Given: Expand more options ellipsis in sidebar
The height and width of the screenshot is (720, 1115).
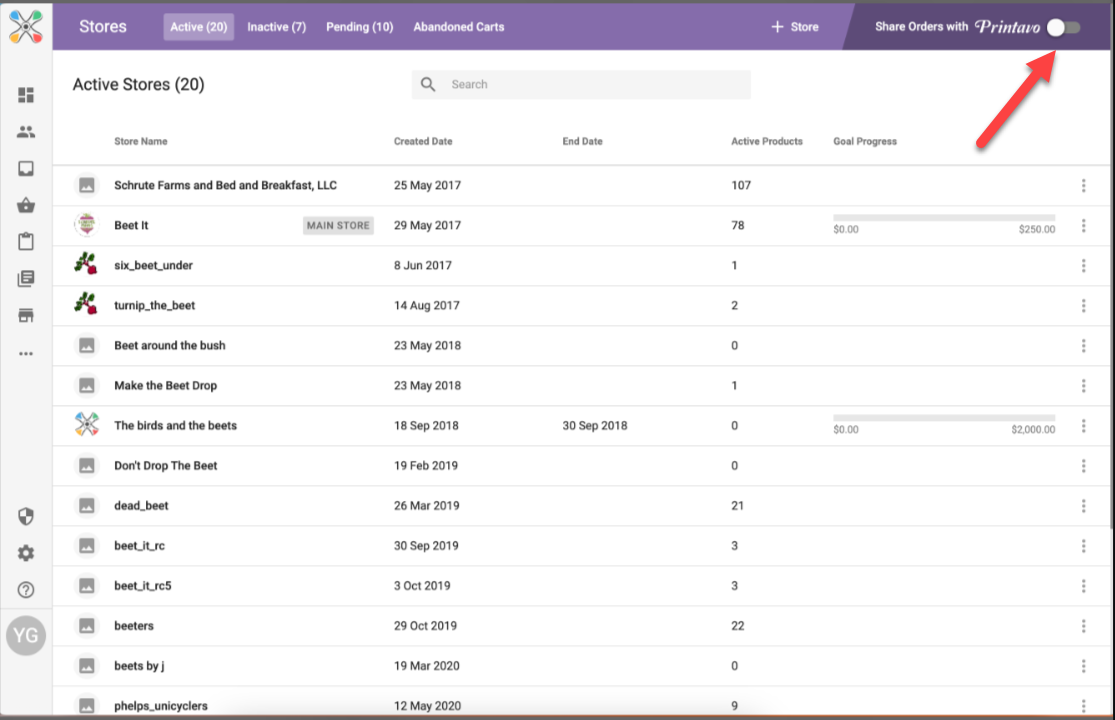Looking at the screenshot, I should click(26, 353).
